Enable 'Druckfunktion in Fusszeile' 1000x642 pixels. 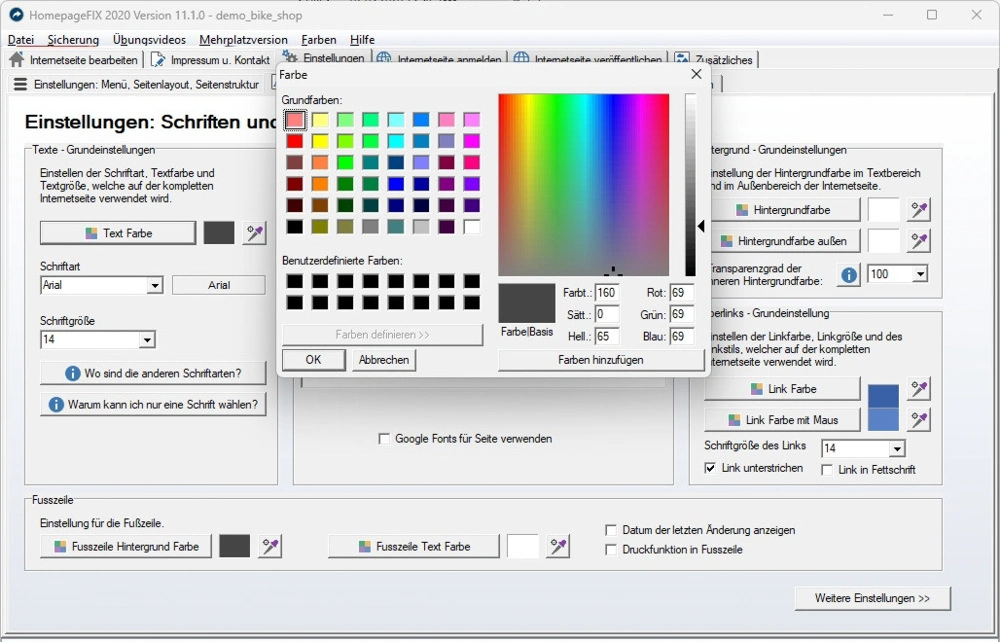[x=610, y=549]
